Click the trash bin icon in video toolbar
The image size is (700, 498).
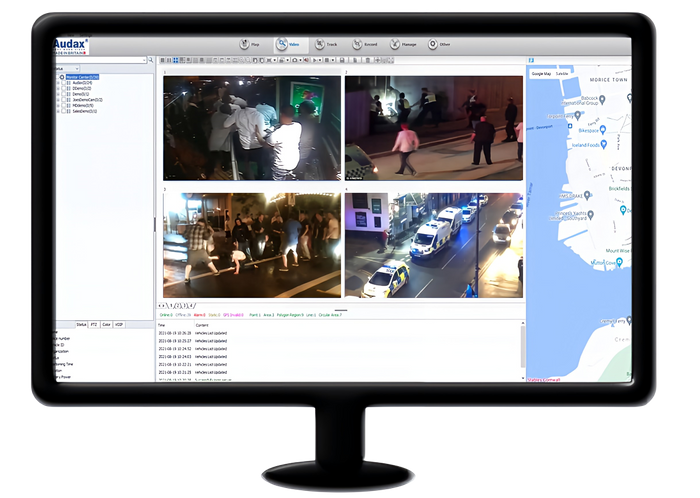[x=367, y=60]
